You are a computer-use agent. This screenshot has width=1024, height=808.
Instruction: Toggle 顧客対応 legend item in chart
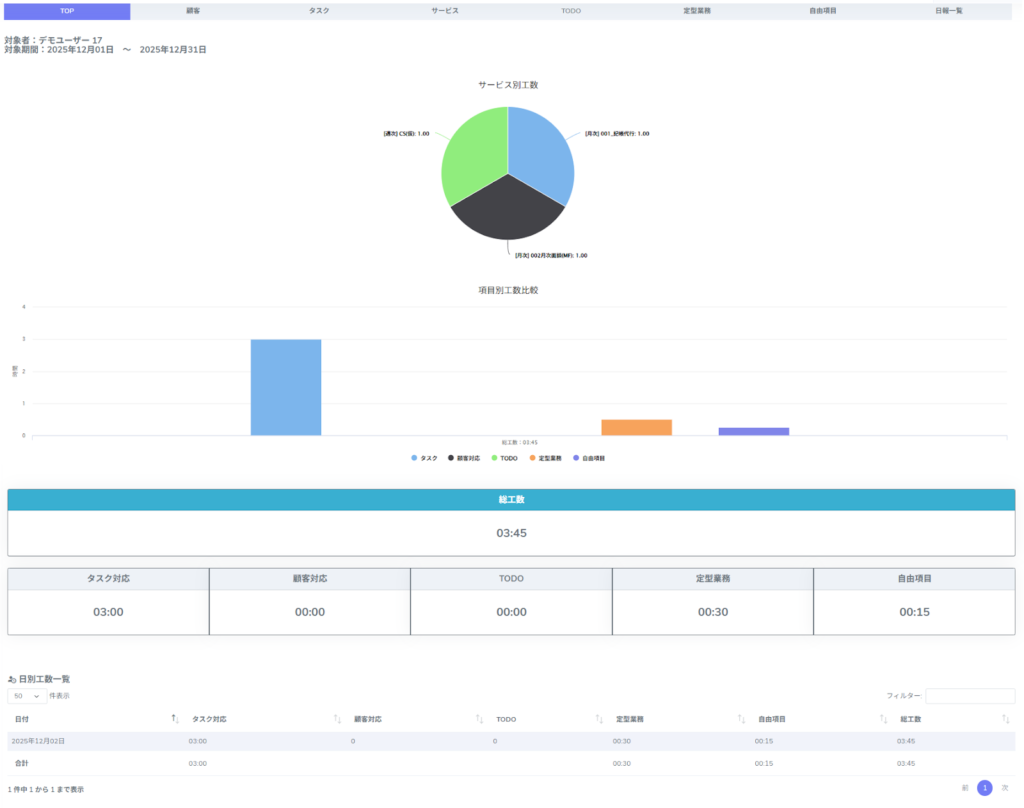463,458
